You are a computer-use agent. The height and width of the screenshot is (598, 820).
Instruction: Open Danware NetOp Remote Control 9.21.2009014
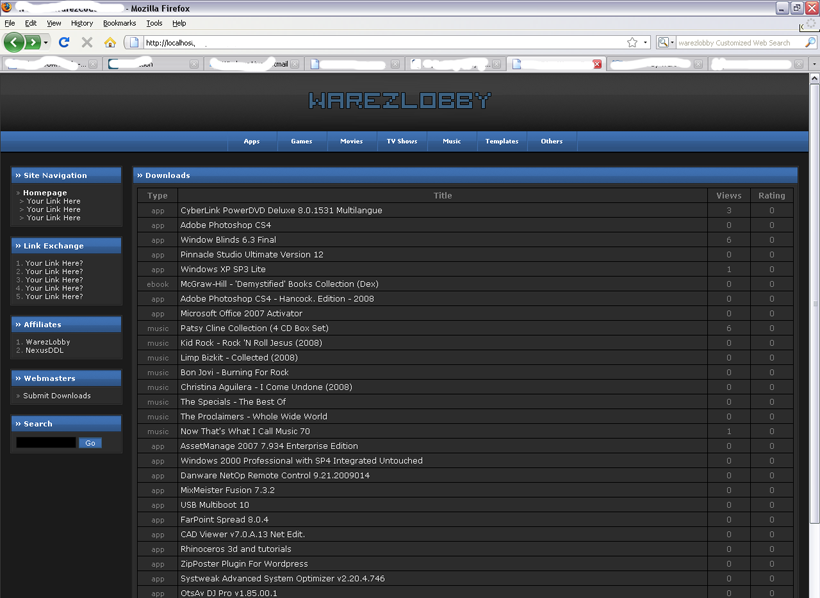275,475
